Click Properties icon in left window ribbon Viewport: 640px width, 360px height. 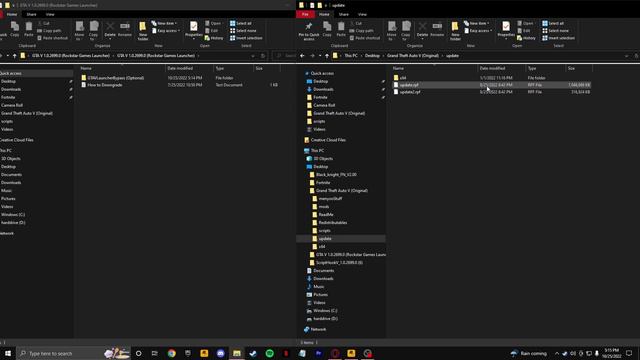coord(193,29)
